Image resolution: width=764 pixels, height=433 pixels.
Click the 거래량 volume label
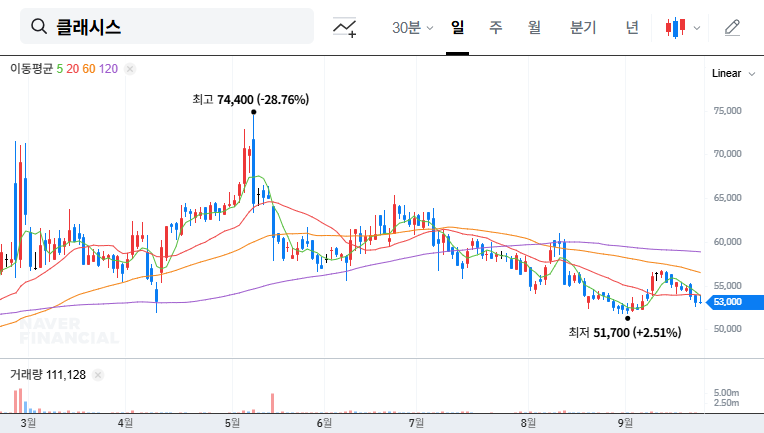27,374
